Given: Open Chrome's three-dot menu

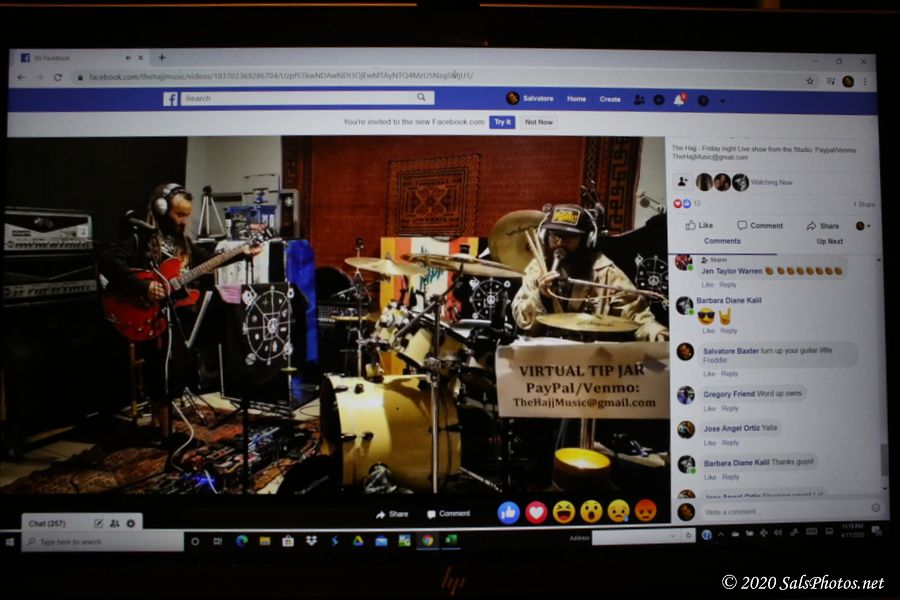Looking at the screenshot, I should [865, 81].
